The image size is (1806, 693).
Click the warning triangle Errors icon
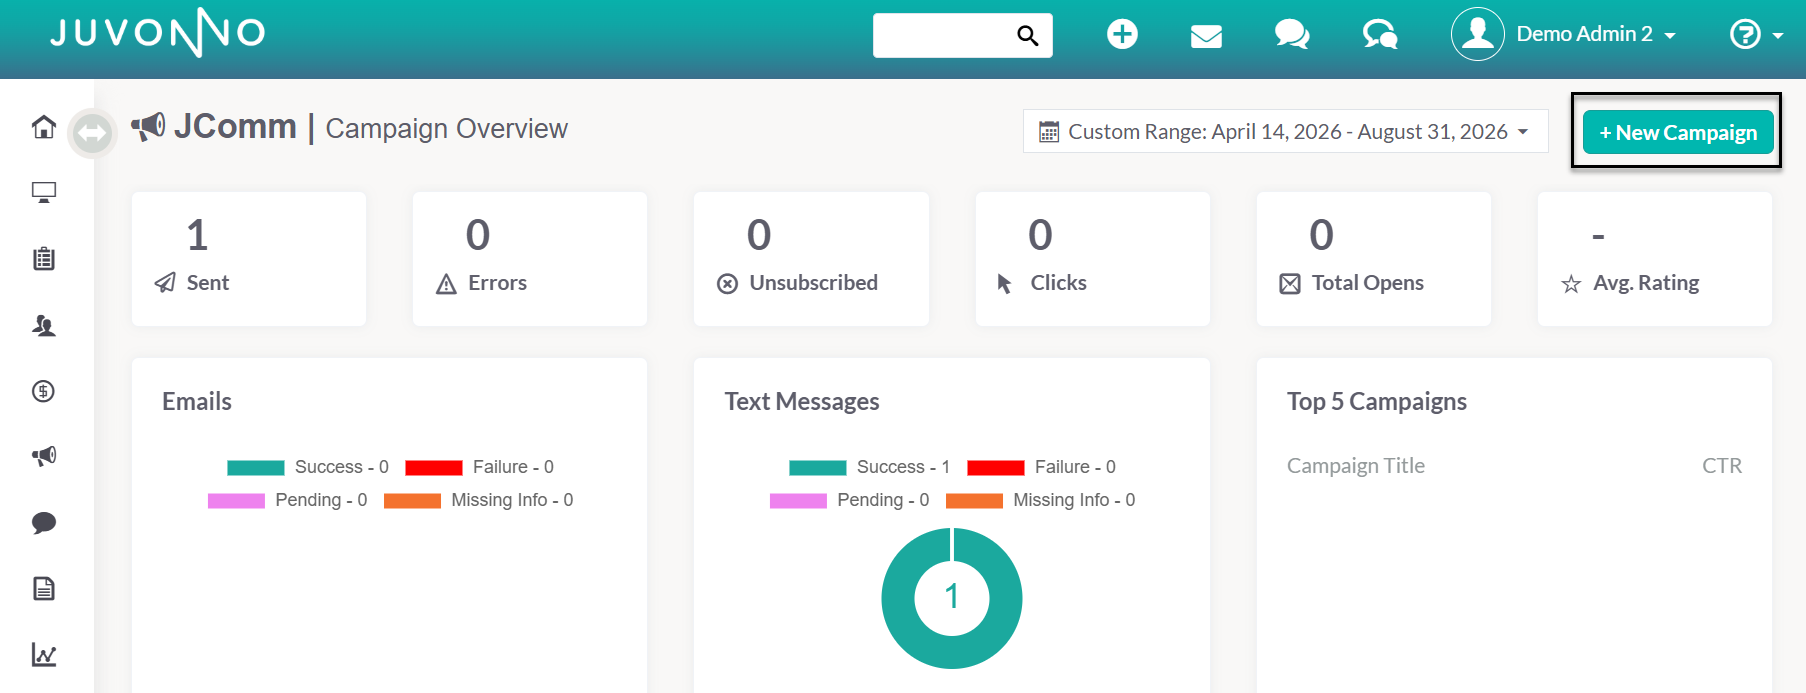[x=446, y=284]
